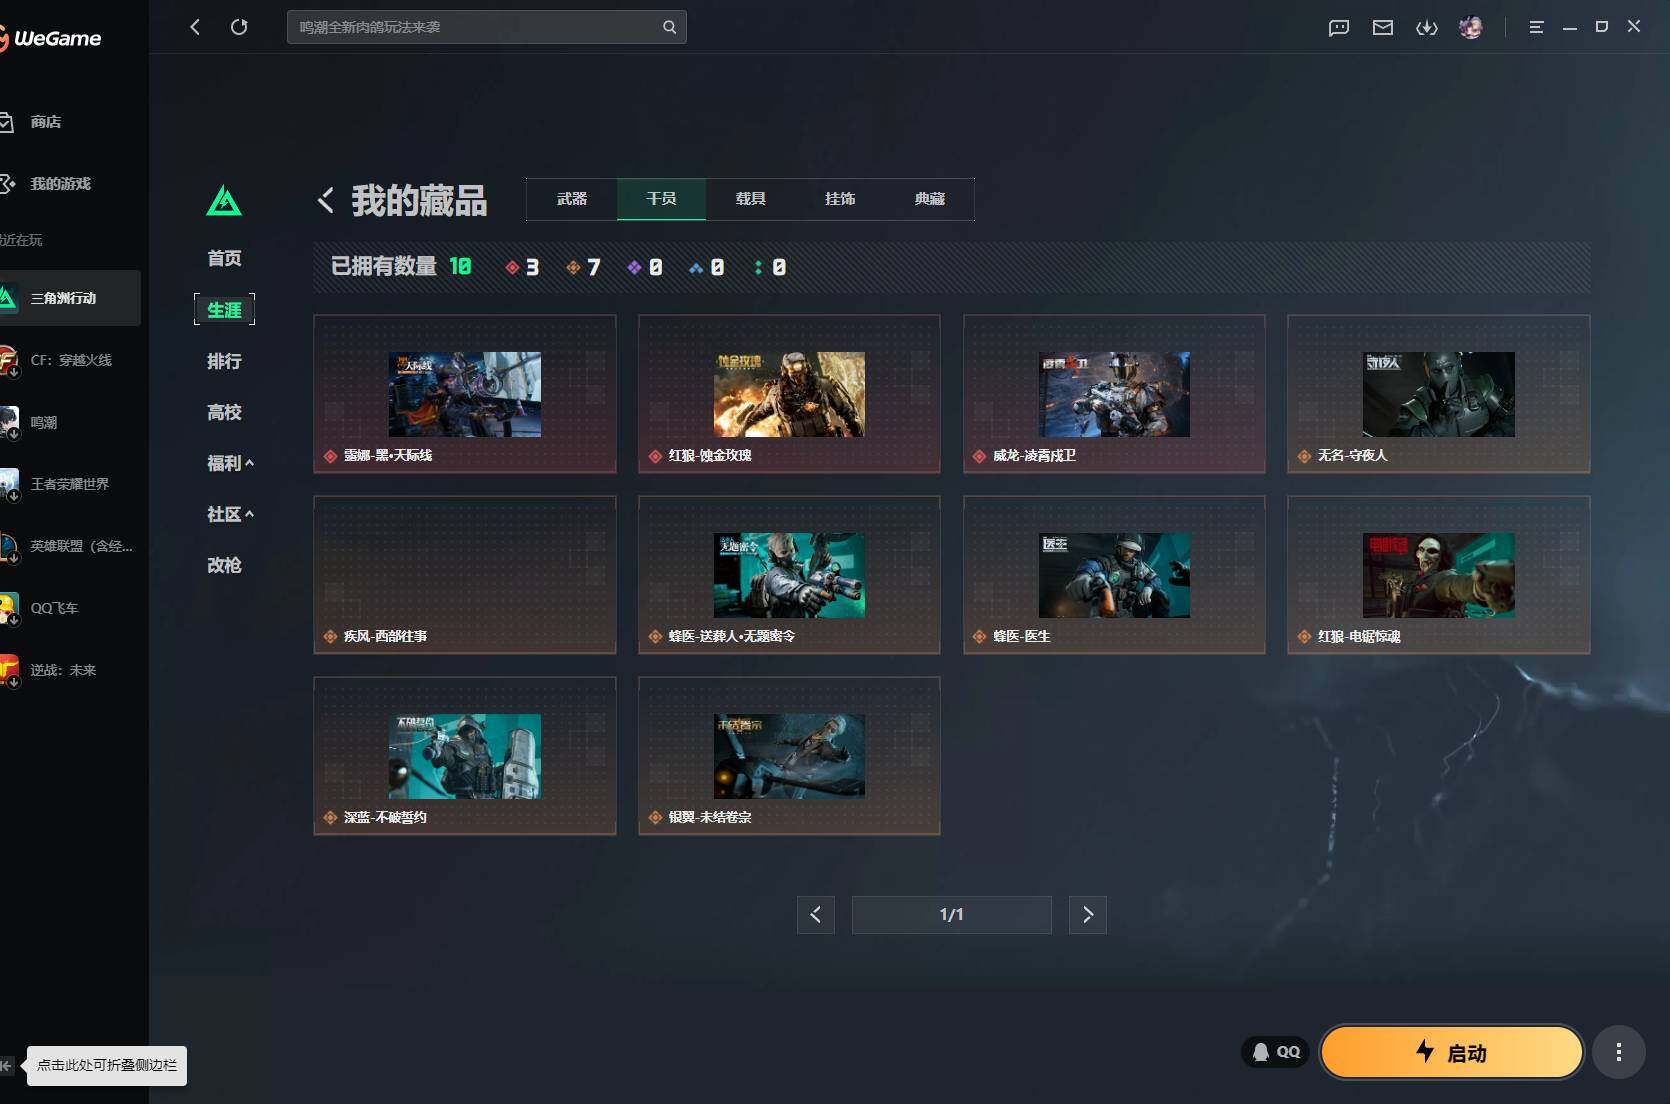Switch to 载具 tab
Screen dimensions: 1670x1104
(x=751, y=199)
